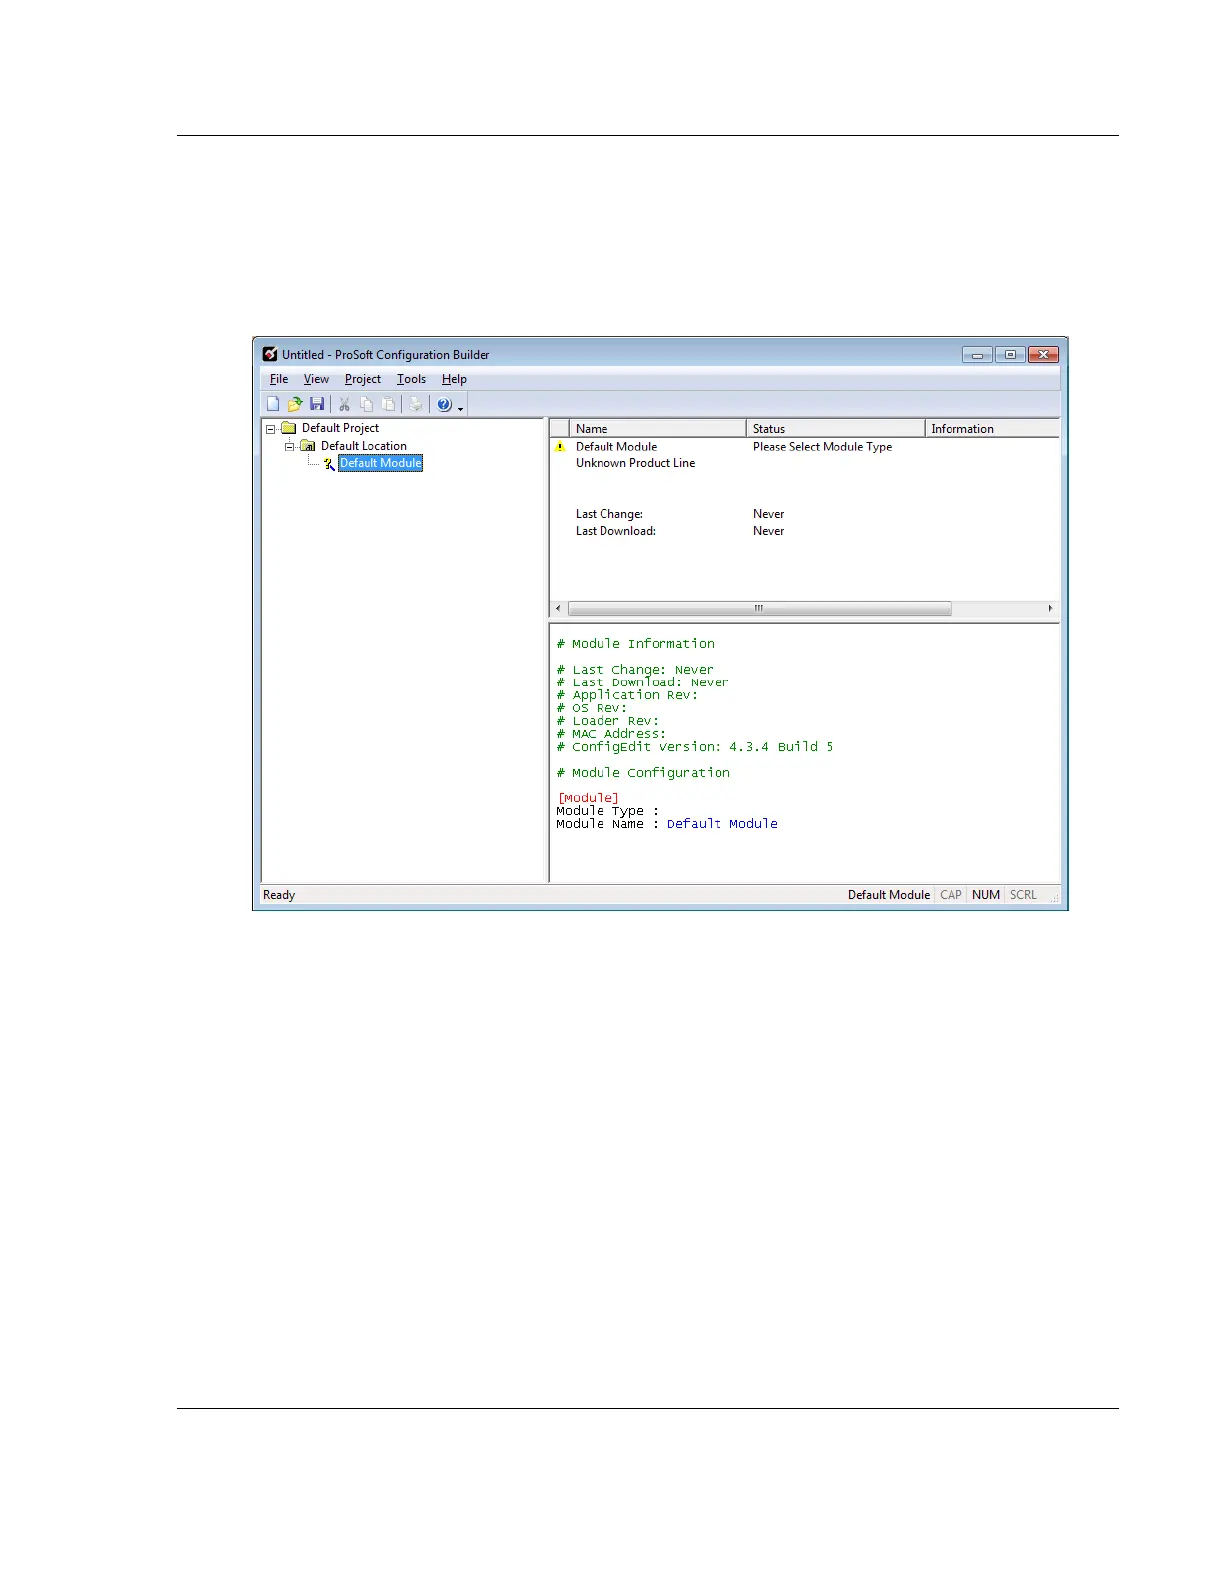Click the Default Module question mark icon
The width and height of the screenshot is (1224, 1584).
tap(328, 463)
